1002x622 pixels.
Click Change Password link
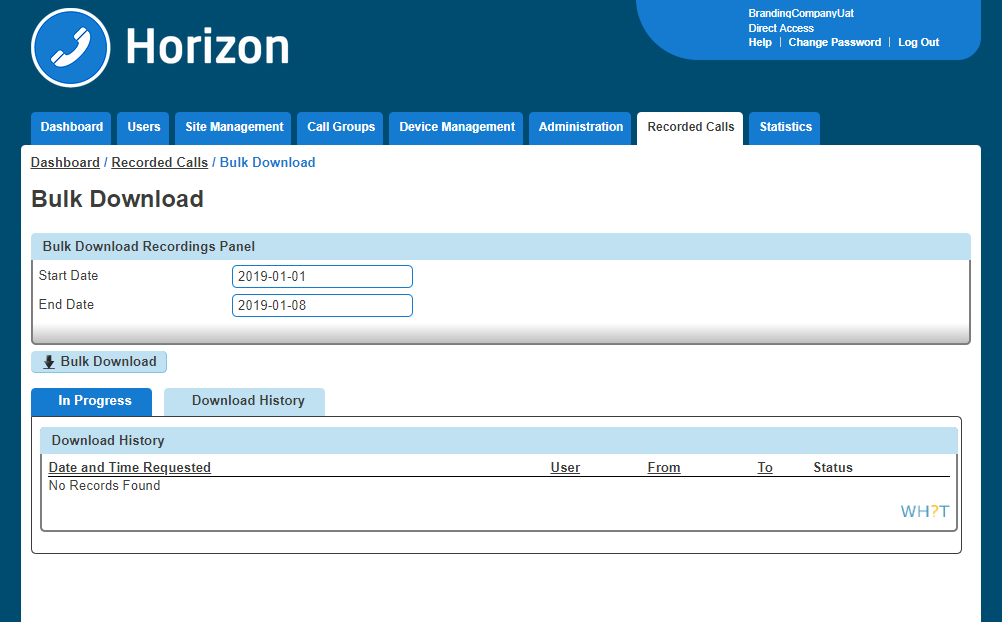(x=834, y=42)
